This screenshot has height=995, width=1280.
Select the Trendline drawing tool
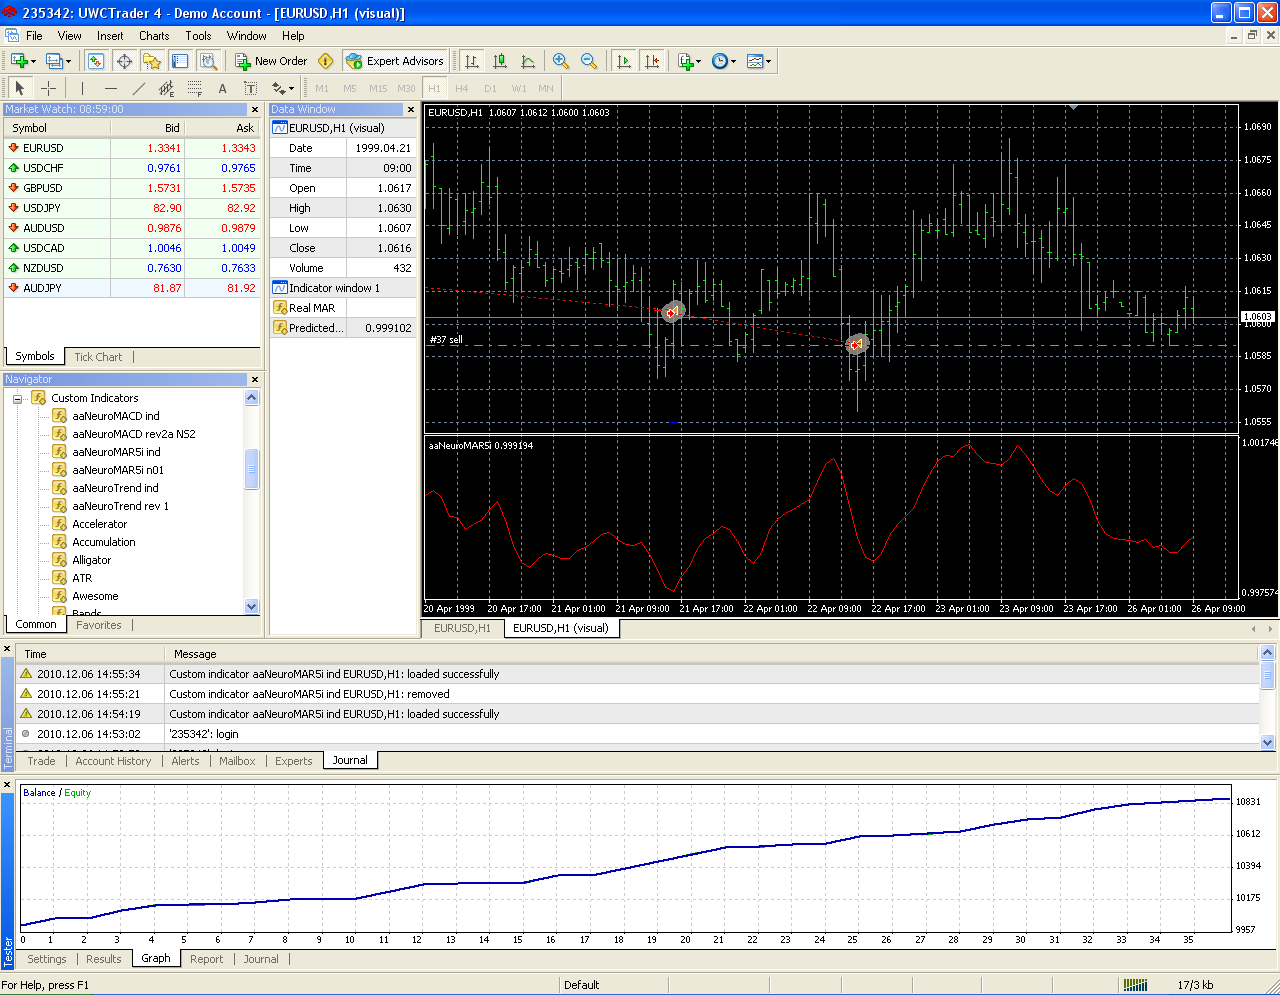tap(138, 88)
